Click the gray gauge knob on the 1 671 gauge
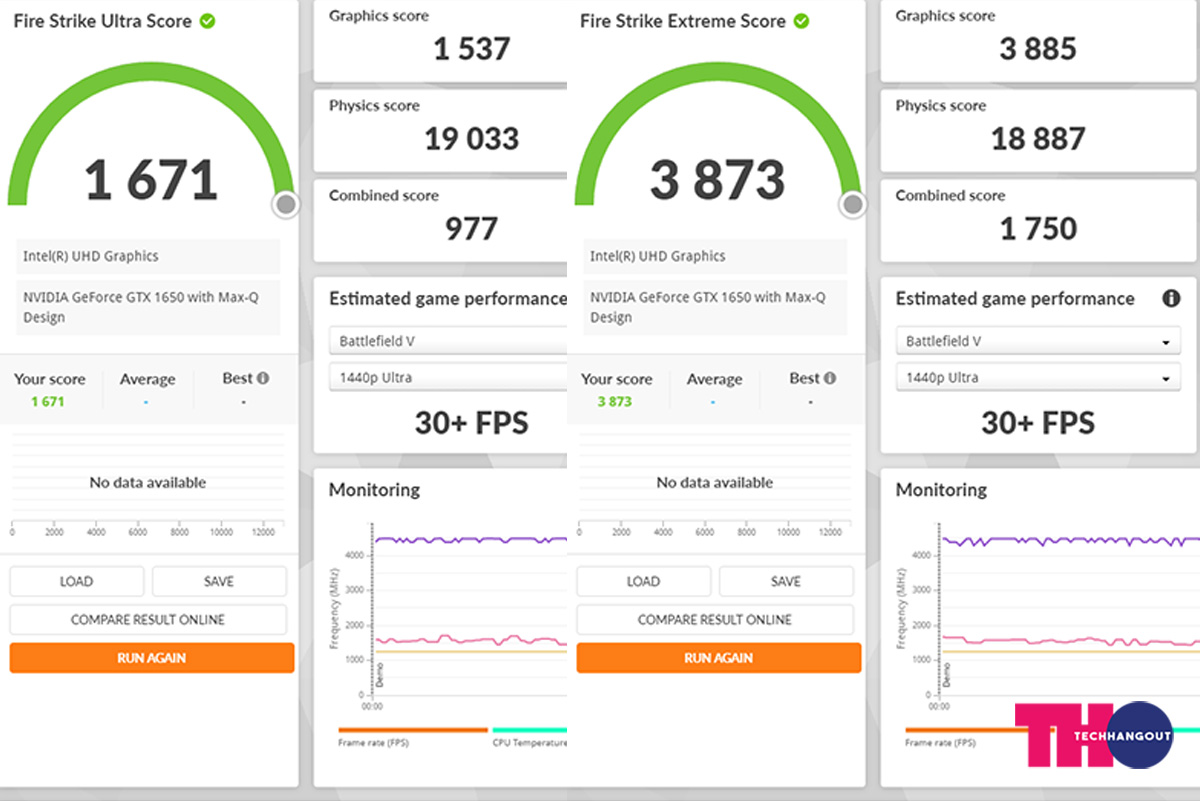 pyautogui.click(x=286, y=205)
